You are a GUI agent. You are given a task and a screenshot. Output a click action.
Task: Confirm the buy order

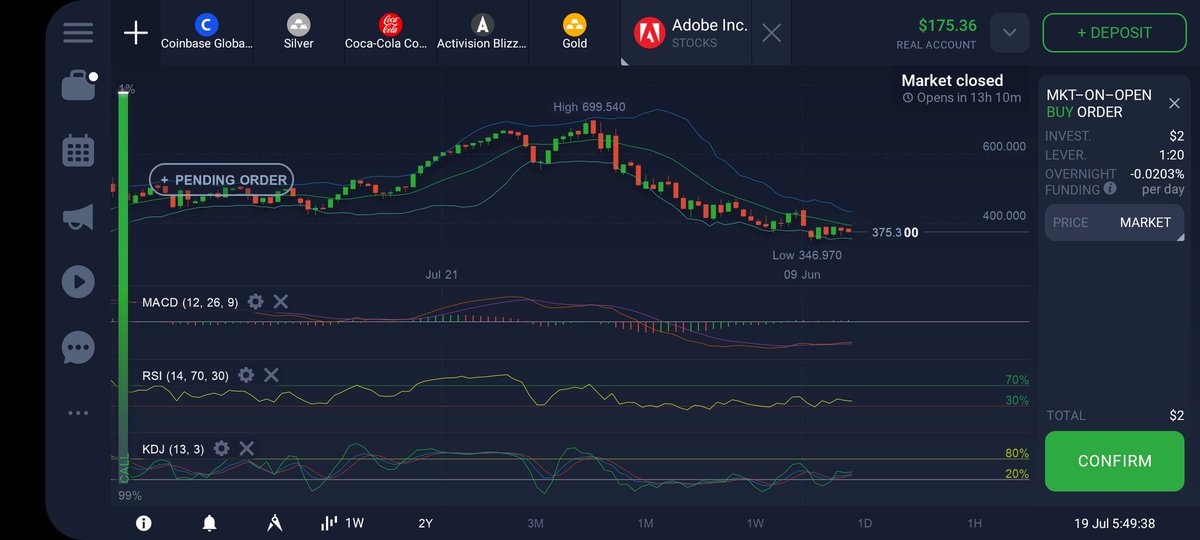point(1114,461)
